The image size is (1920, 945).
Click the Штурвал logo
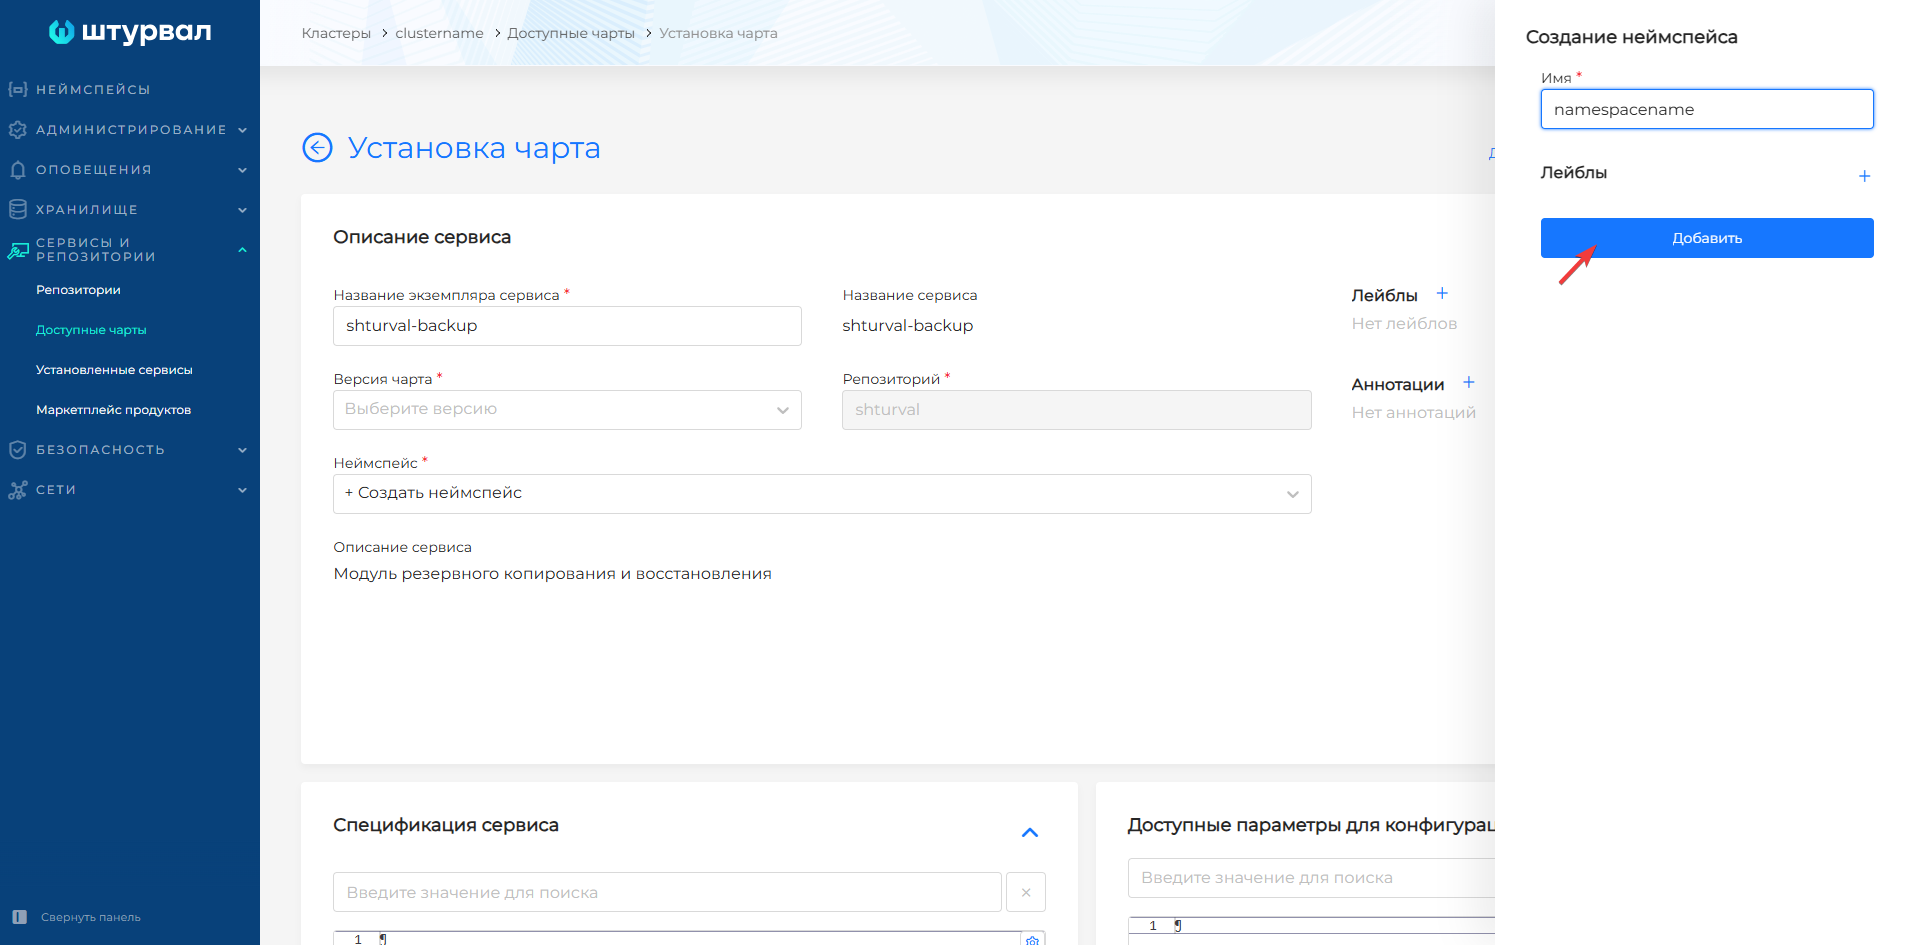tap(129, 31)
